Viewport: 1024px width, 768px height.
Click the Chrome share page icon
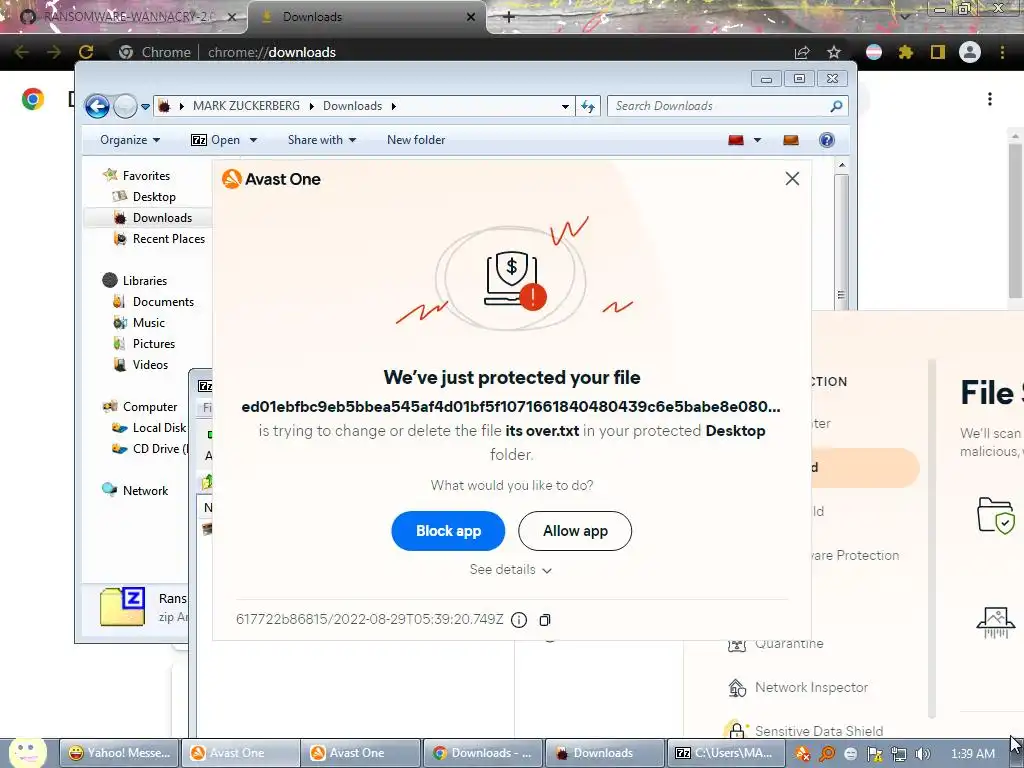(x=802, y=52)
